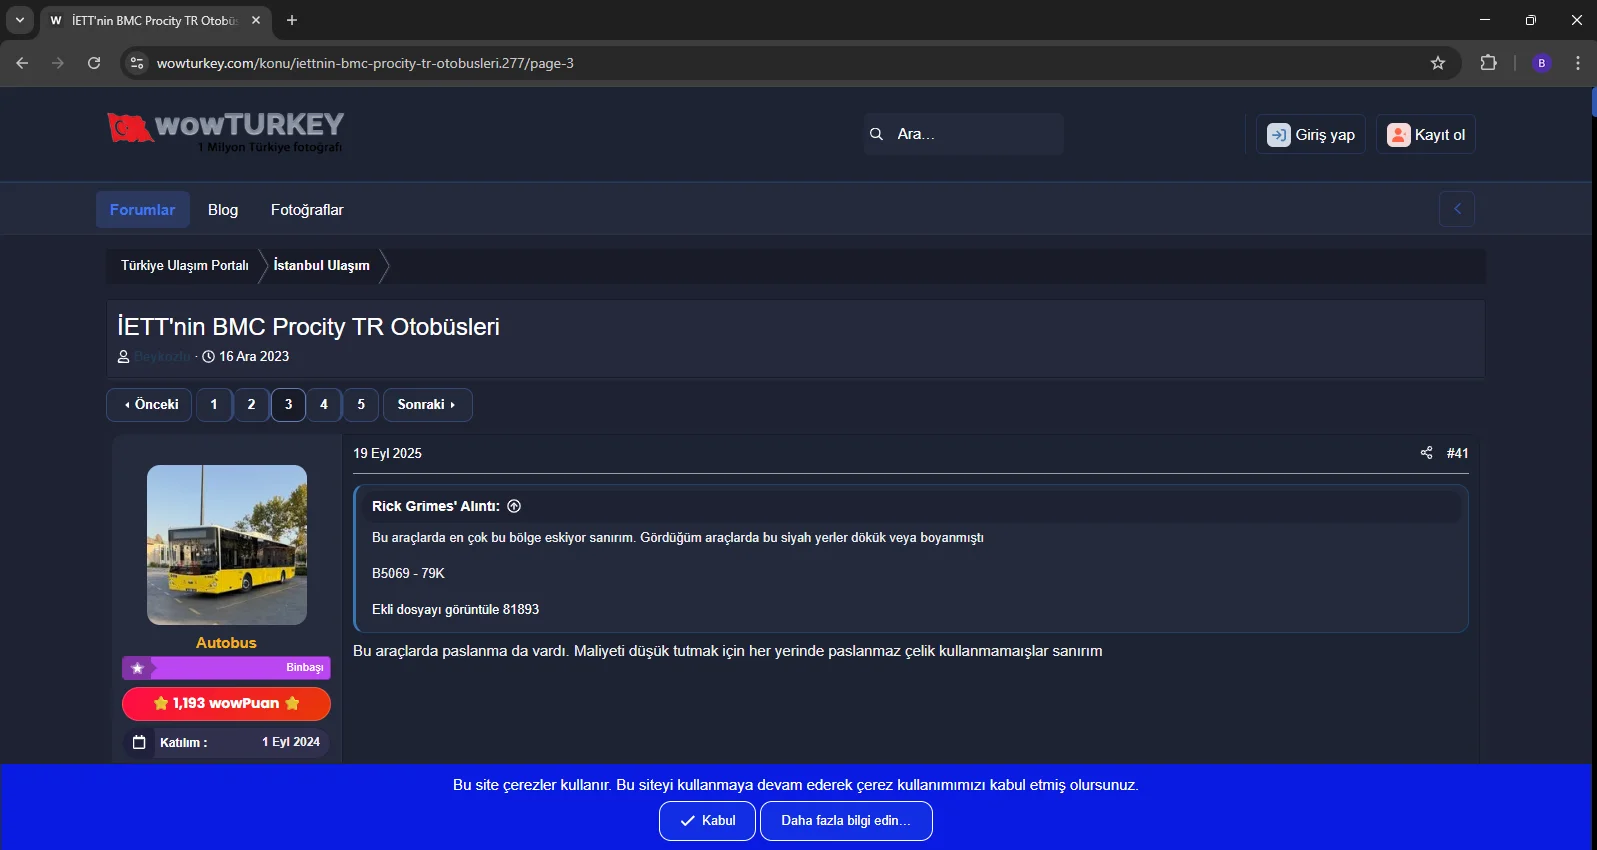
Task: Go to page 4 of the thread
Action: 324,405
